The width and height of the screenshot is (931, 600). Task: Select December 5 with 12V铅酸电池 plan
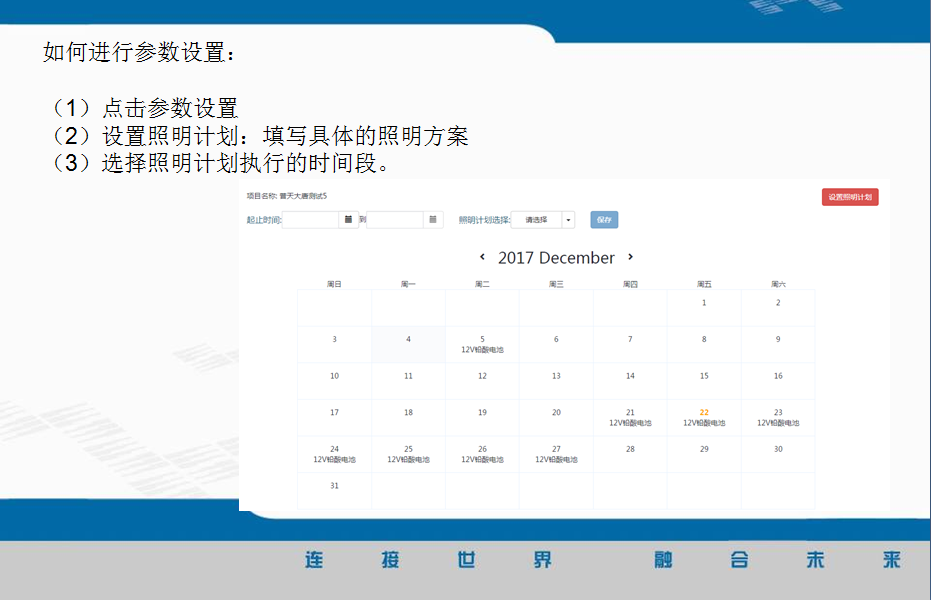tap(482, 344)
